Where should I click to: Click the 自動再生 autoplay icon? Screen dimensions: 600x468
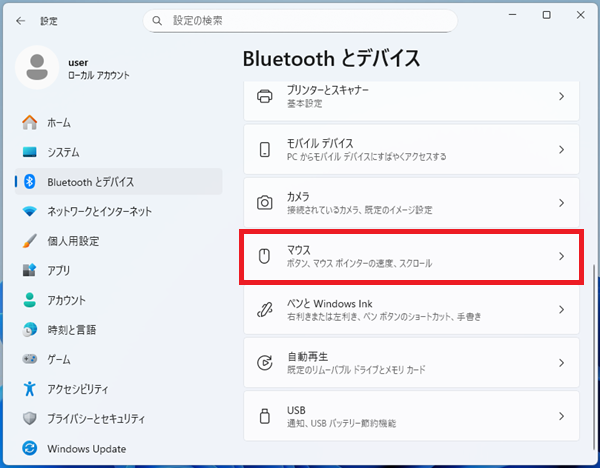click(265, 363)
